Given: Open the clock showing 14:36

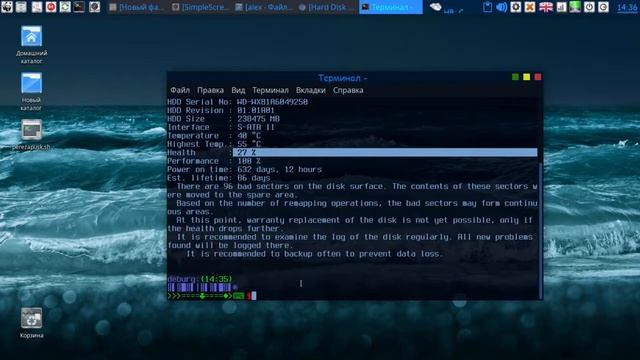Looking at the screenshot, I should [627, 7].
